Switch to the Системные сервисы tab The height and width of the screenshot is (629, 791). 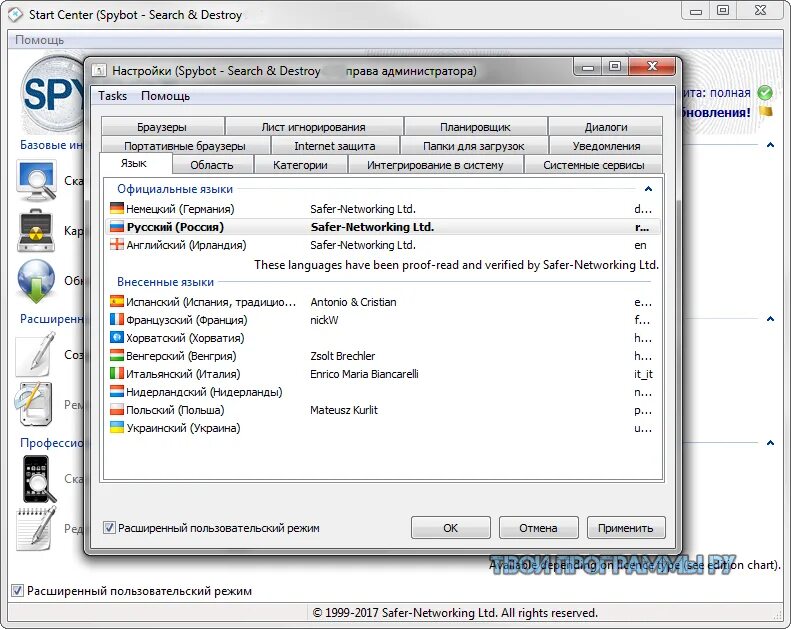pos(593,165)
